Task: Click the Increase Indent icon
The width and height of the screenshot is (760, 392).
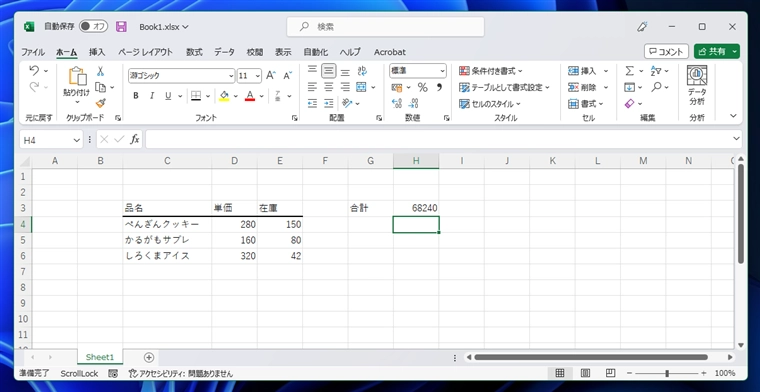Action: coord(329,103)
